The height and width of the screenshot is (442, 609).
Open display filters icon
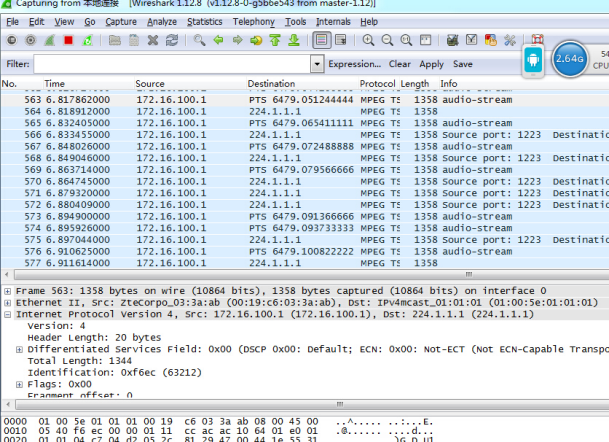click(x=472, y=40)
